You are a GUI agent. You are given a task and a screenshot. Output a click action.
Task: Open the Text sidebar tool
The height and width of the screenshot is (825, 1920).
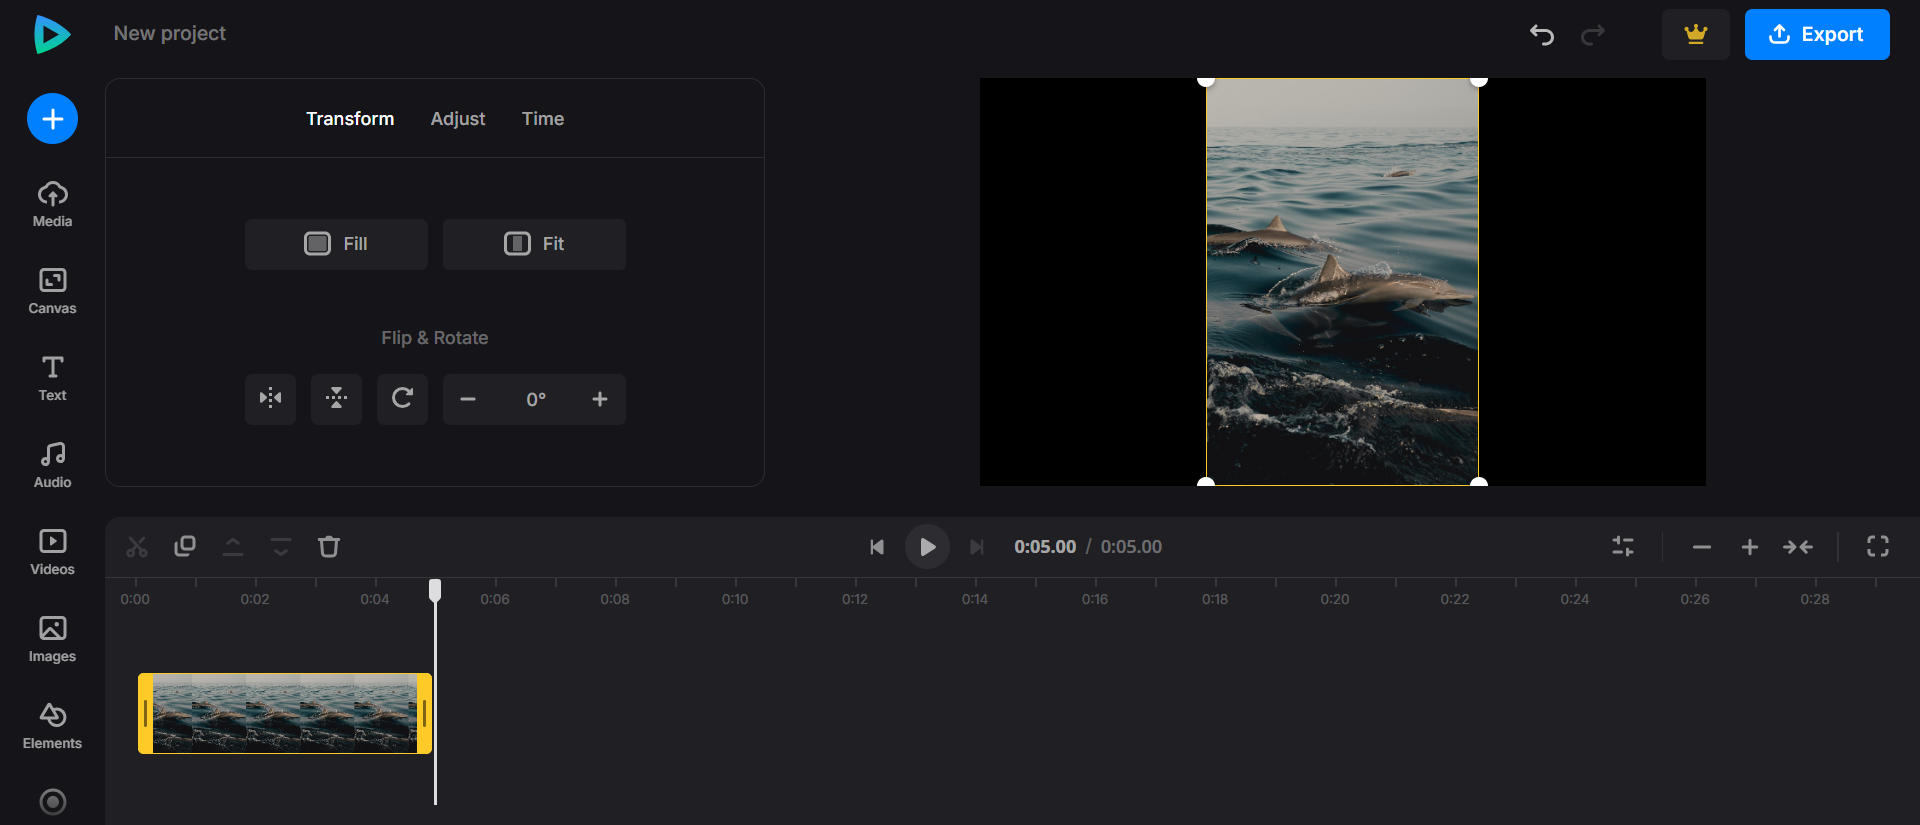click(52, 379)
